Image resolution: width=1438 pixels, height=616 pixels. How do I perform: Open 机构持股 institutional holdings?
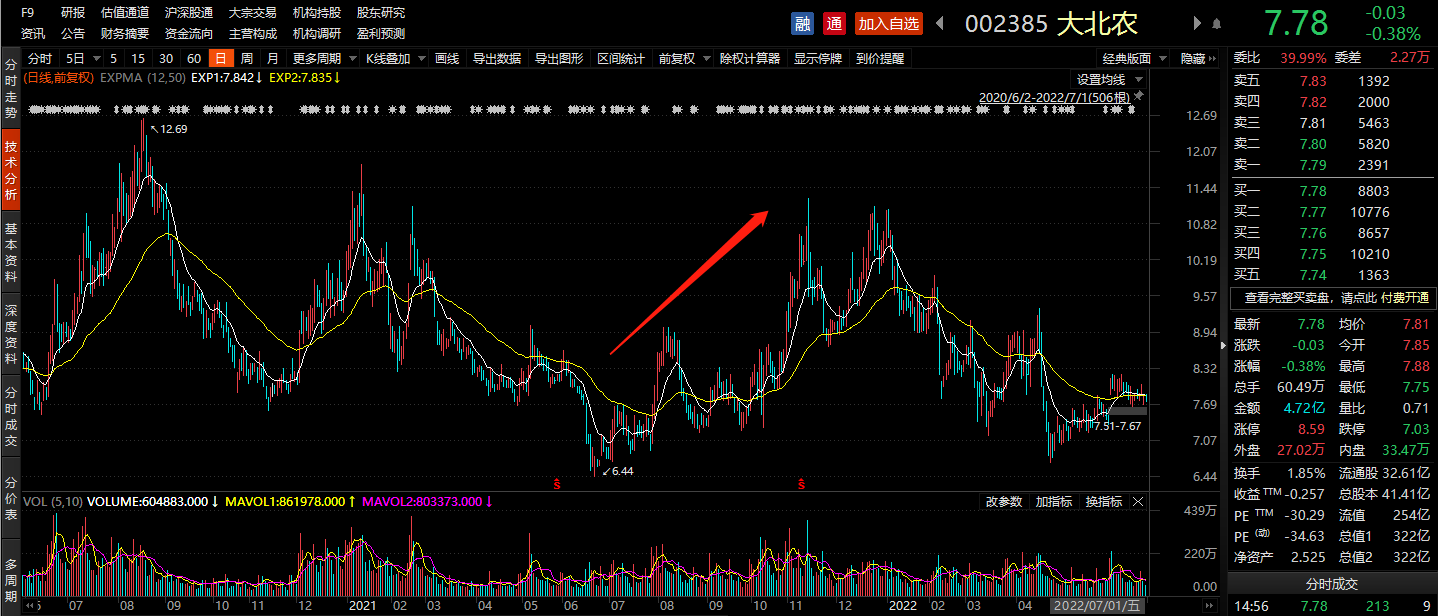click(x=317, y=13)
